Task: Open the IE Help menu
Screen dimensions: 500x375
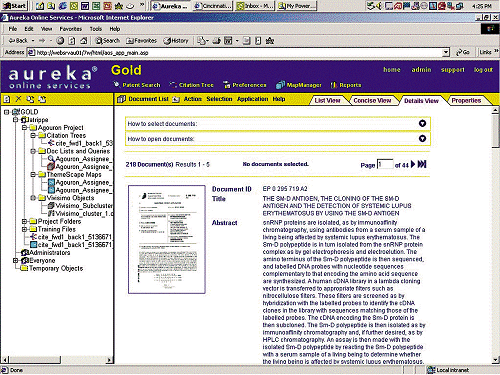Action: point(115,29)
